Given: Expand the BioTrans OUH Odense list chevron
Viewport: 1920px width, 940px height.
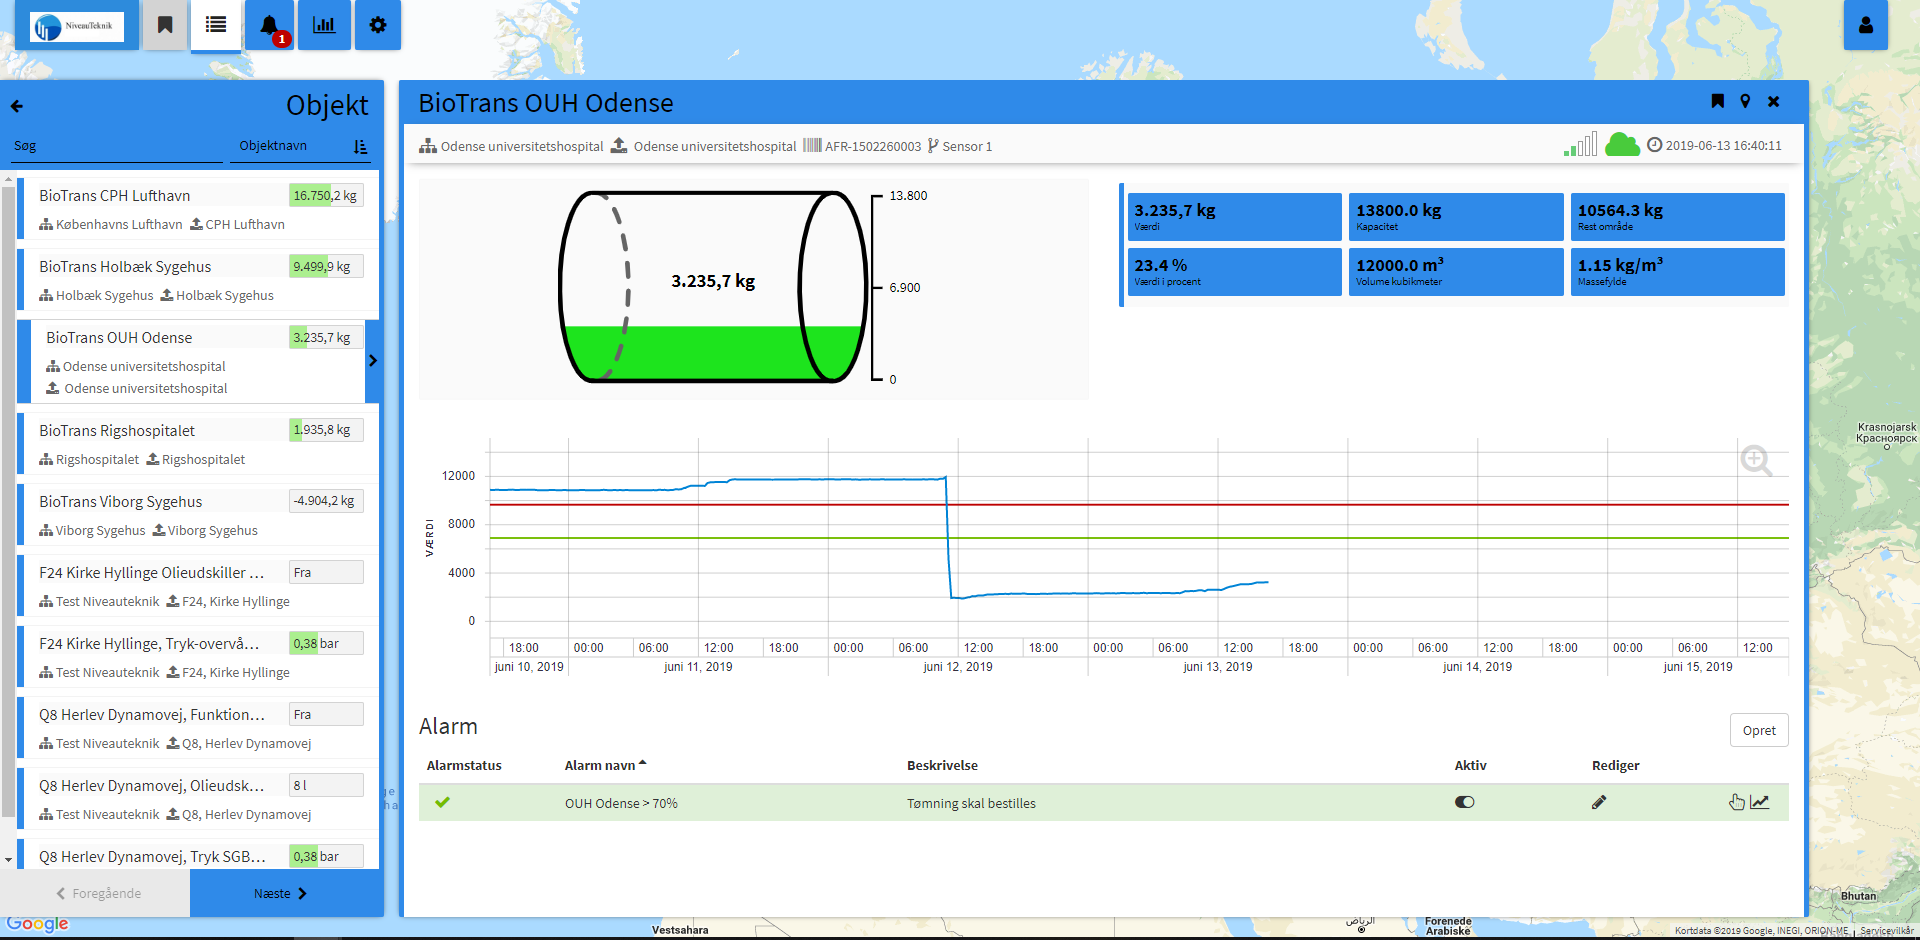Looking at the screenshot, I should click(373, 361).
